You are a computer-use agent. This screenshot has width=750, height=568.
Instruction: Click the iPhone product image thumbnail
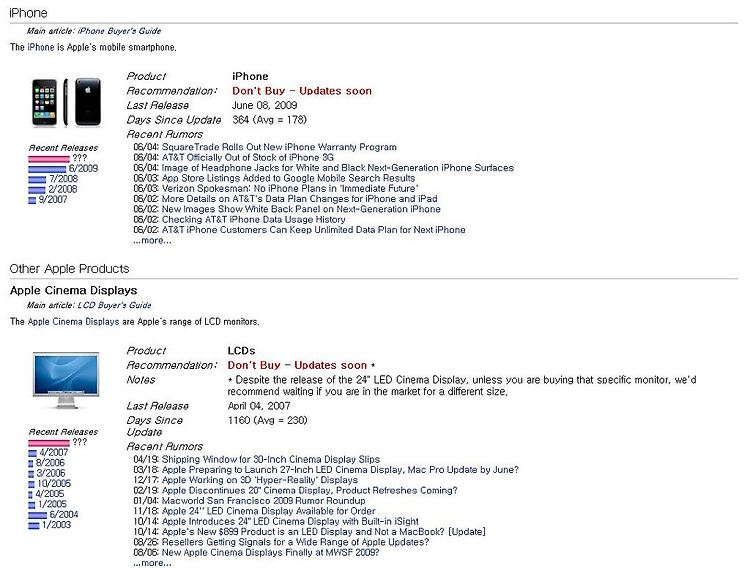66,102
